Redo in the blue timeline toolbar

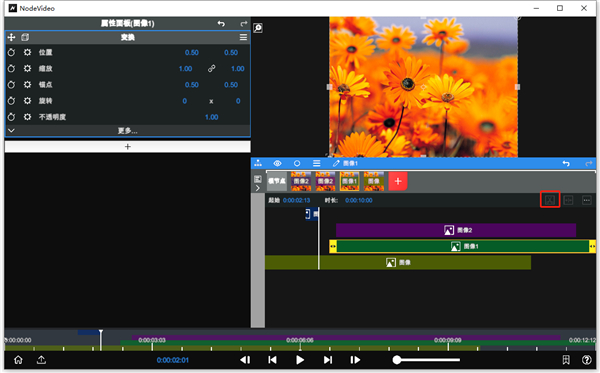click(x=589, y=163)
